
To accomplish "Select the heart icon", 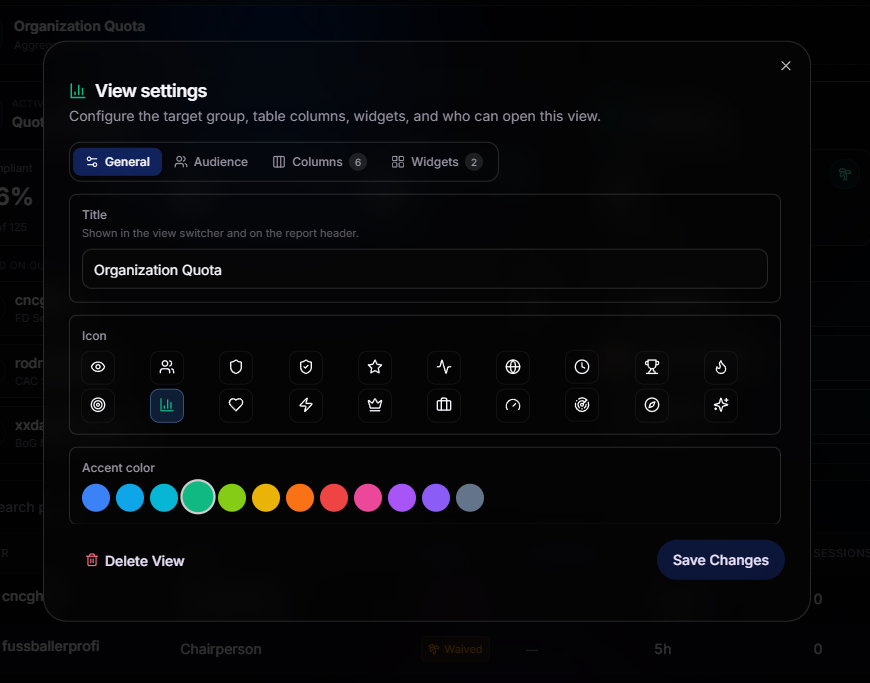I will point(236,406).
